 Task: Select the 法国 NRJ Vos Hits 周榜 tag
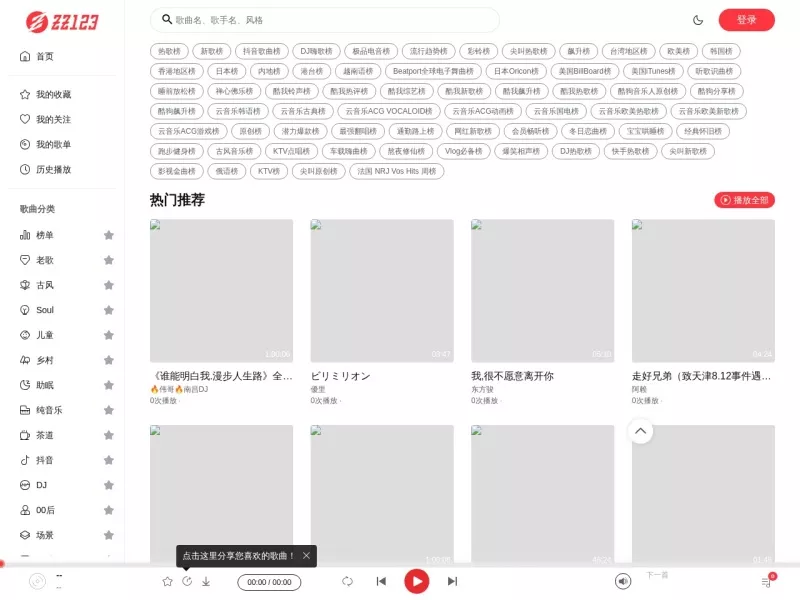pyautogui.click(x=396, y=171)
